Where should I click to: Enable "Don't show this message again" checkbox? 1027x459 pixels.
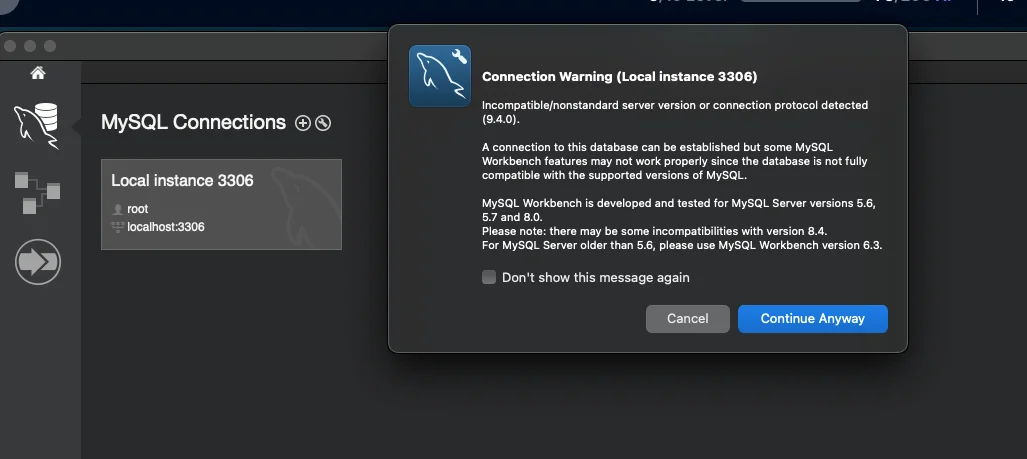(x=489, y=277)
